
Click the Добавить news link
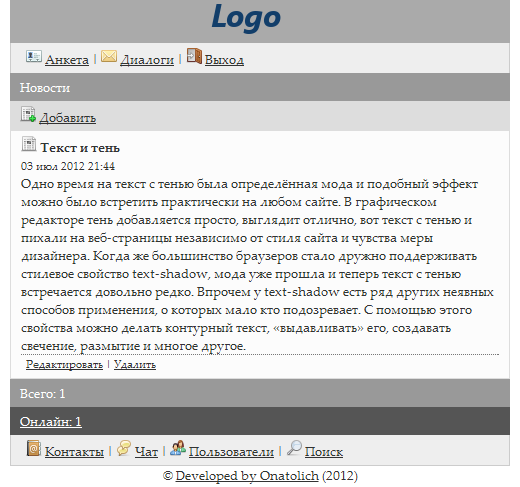tap(68, 118)
